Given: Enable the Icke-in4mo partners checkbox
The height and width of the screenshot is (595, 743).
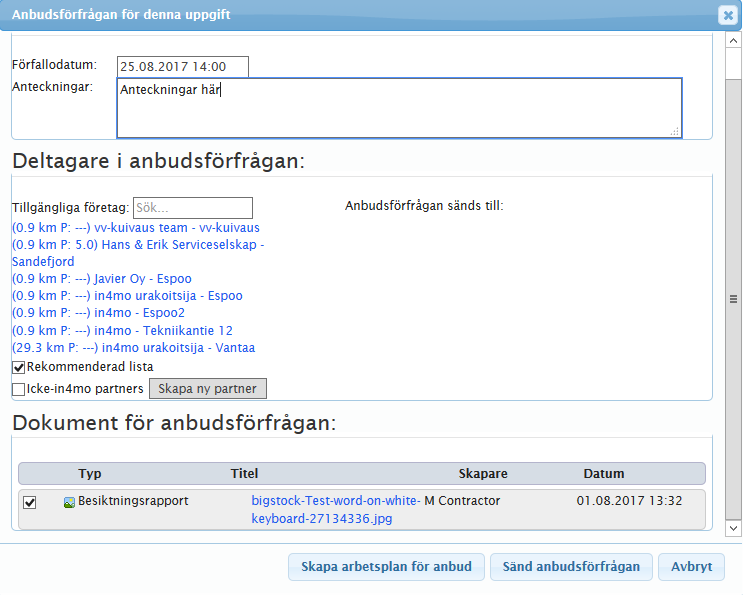Looking at the screenshot, I should coord(18,389).
